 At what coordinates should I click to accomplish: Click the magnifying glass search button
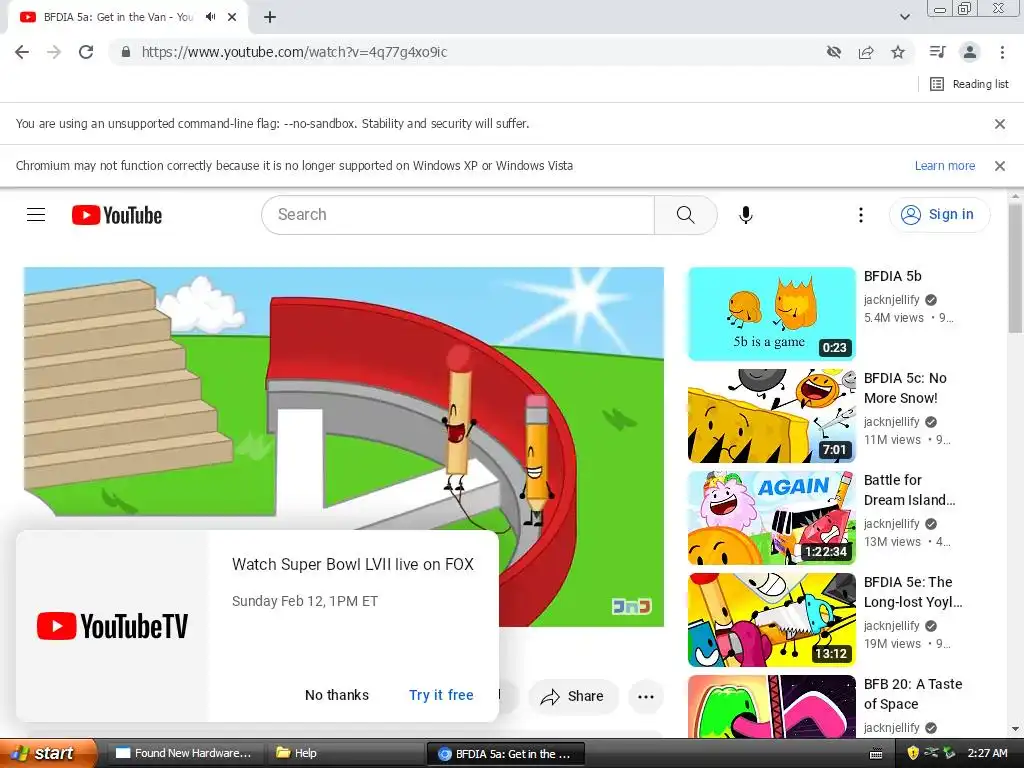(x=686, y=215)
